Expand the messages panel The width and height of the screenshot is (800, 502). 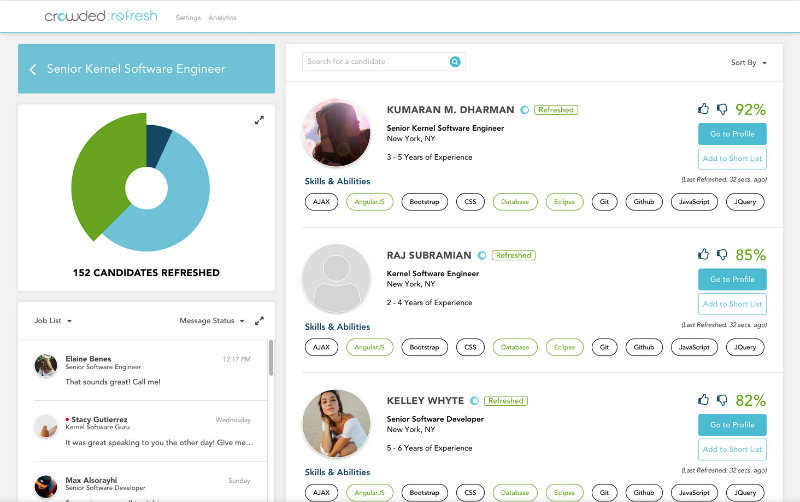point(259,321)
